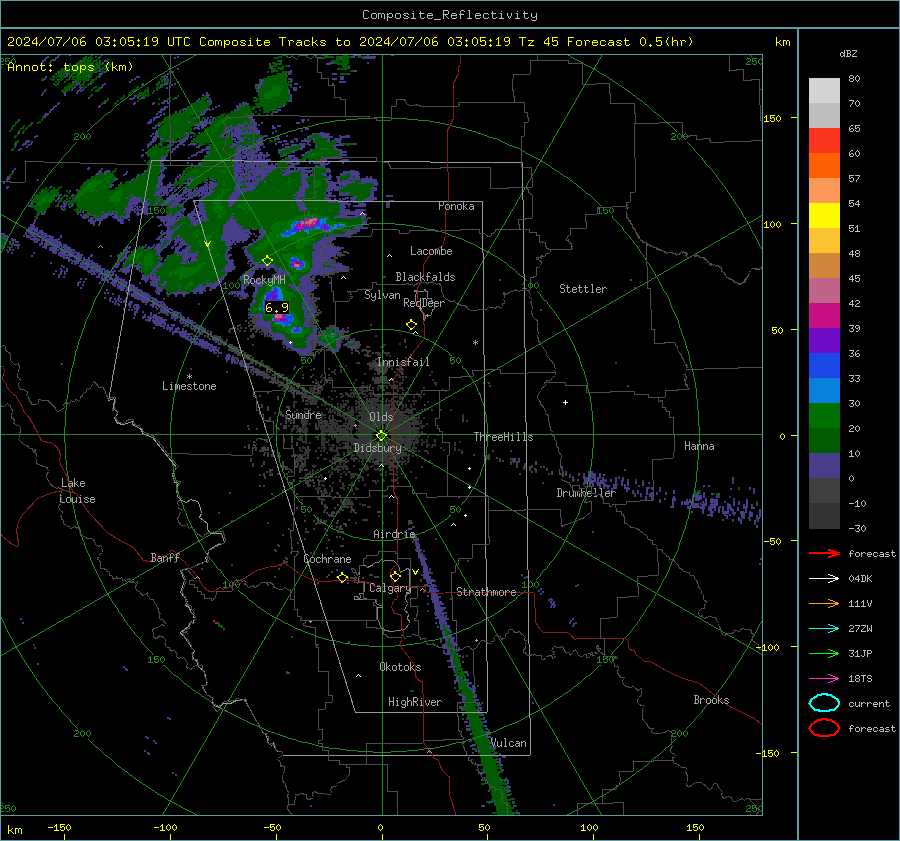Click the Sylvan label

pyautogui.click(x=382, y=295)
